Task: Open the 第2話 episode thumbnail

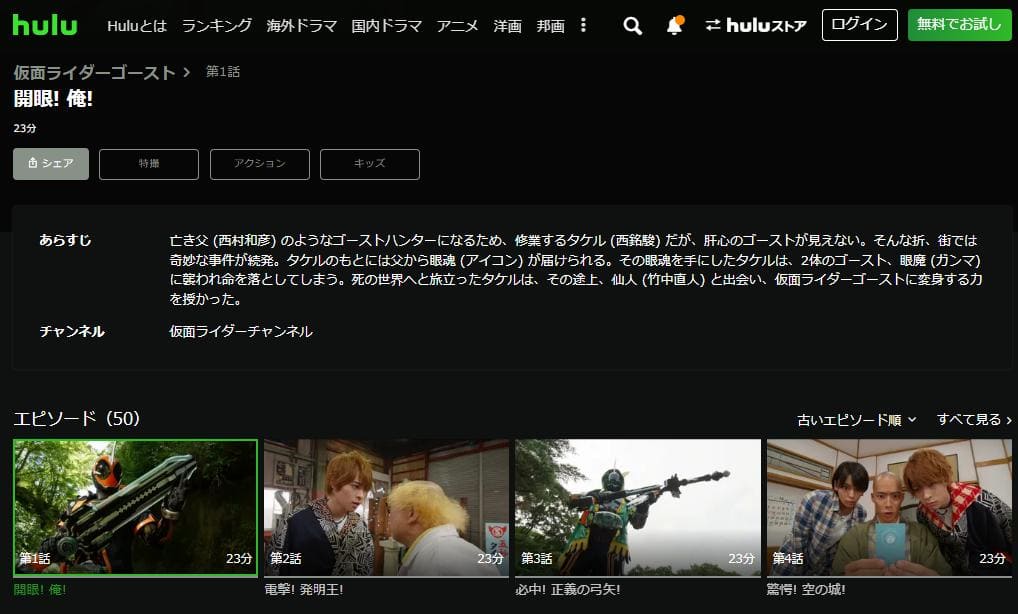Action: point(386,508)
